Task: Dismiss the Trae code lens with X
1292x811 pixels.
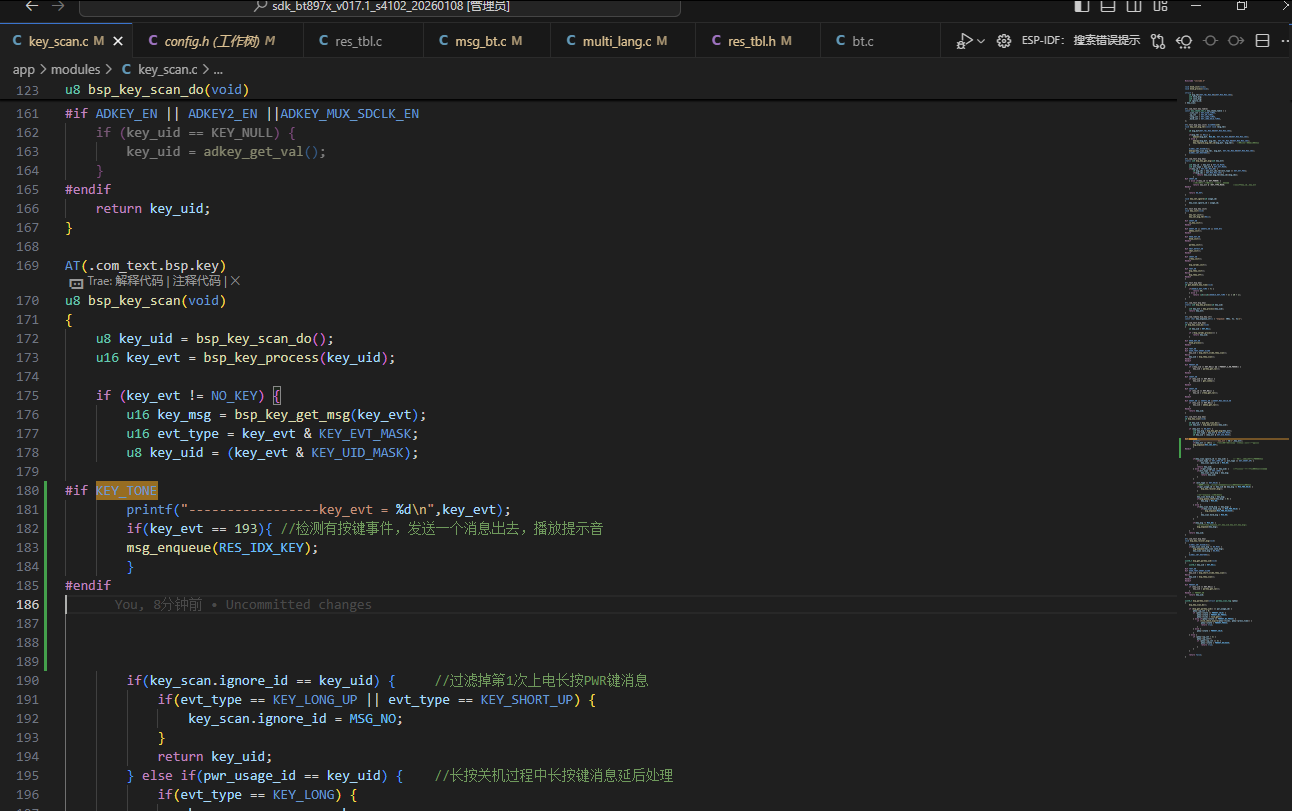Action: tap(235, 281)
